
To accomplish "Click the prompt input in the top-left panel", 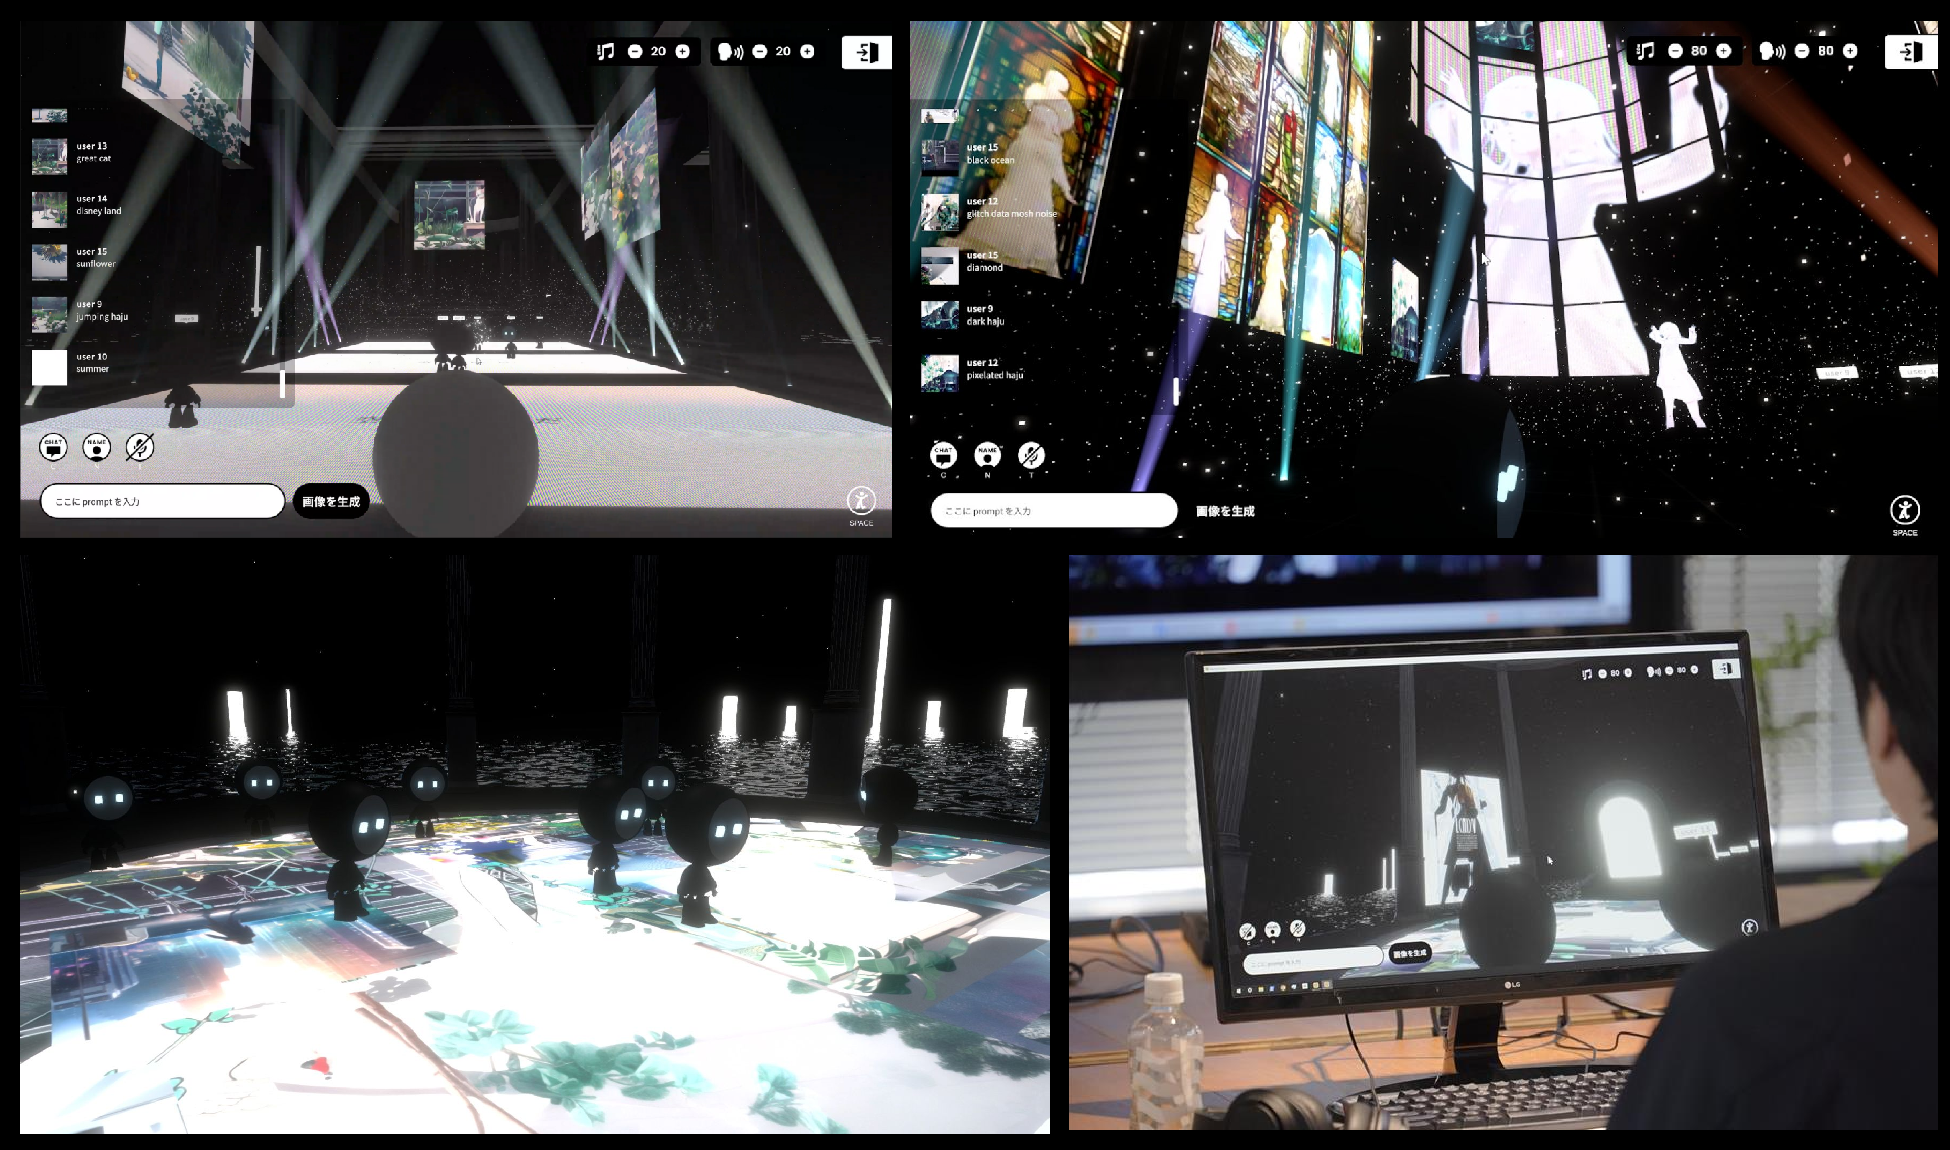I will pyautogui.click(x=162, y=501).
